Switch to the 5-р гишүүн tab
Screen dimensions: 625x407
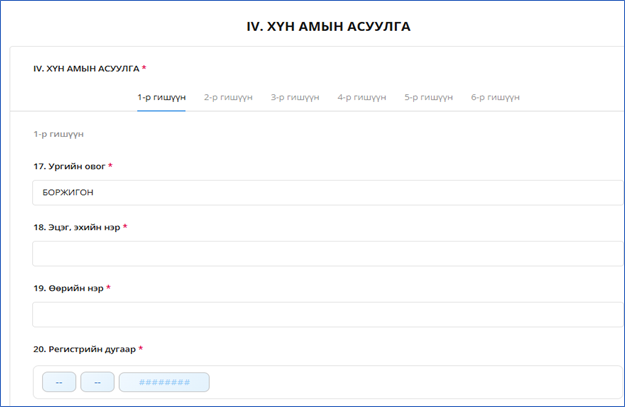[428, 97]
